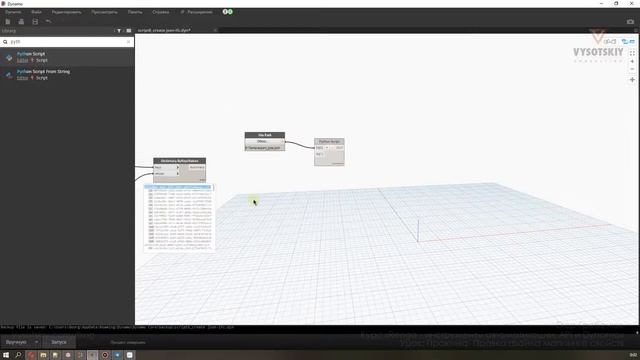Expand the keys port arrow on Dictionary node
640x360 pixels.
pos(178,167)
